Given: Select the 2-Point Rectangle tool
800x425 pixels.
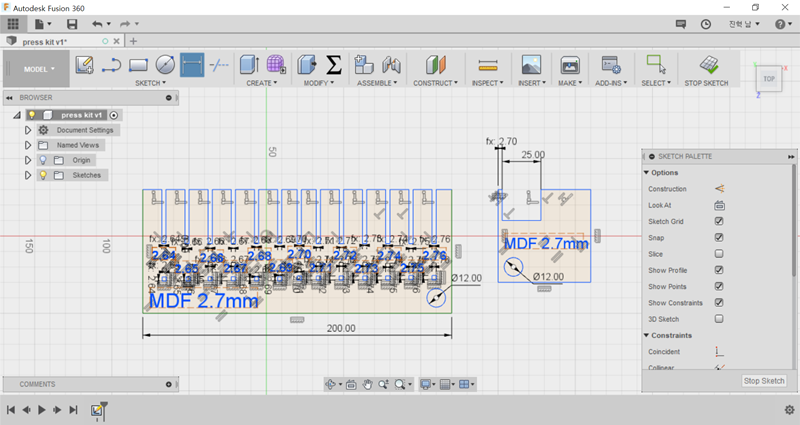Looking at the screenshot, I should point(138,65).
